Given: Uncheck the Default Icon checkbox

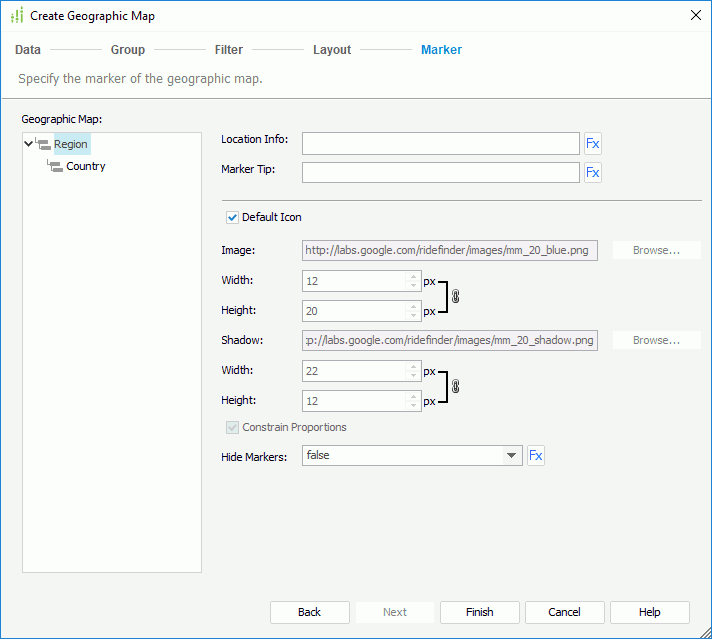Looking at the screenshot, I should pyautogui.click(x=232, y=218).
